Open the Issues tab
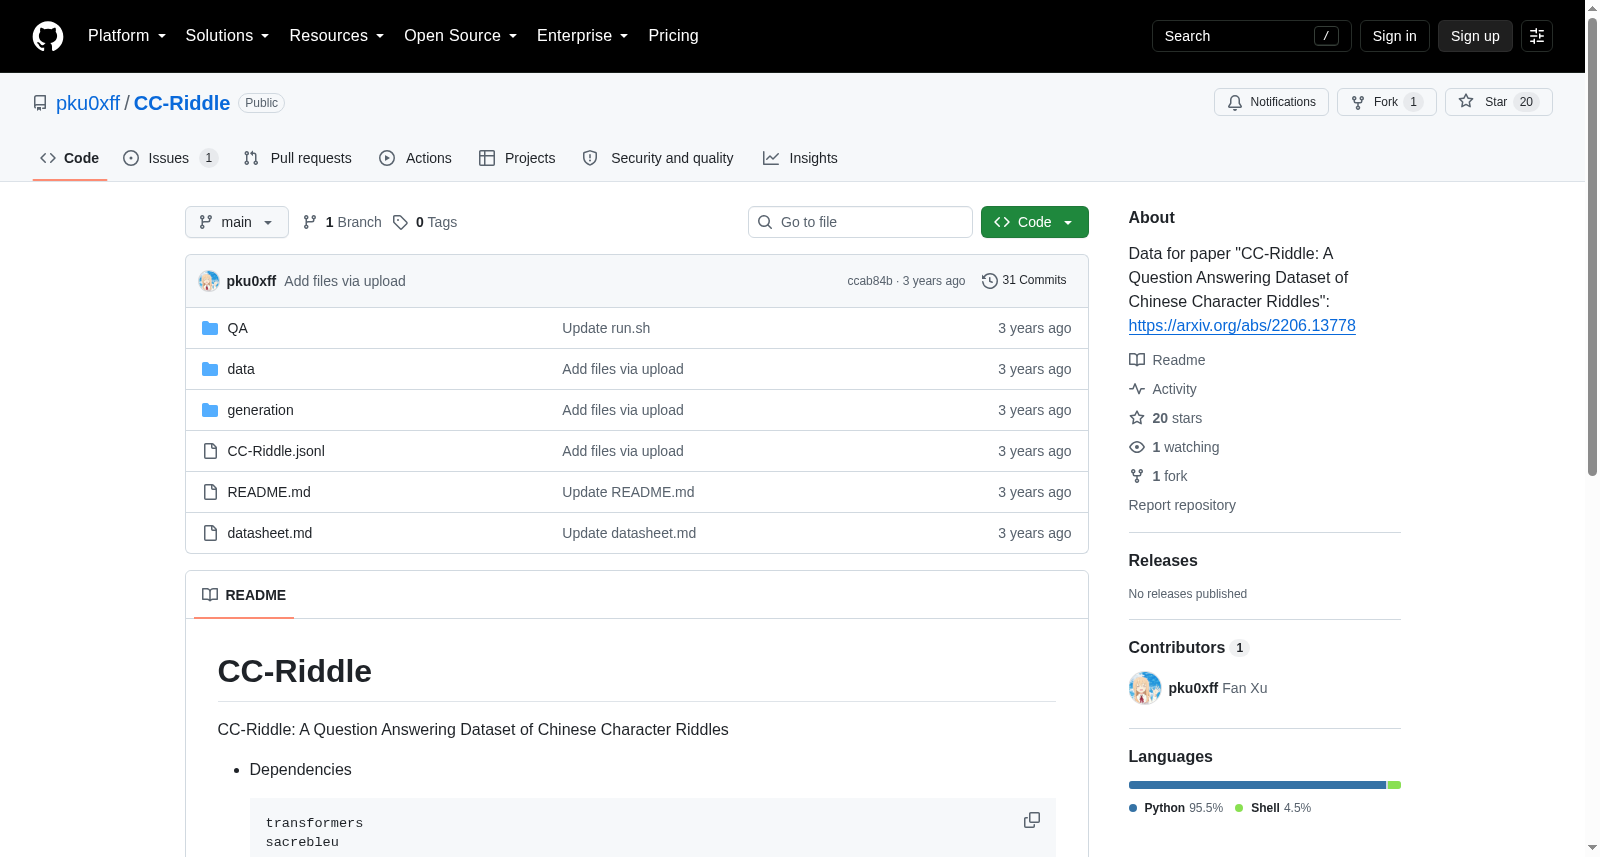The height and width of the screenshot is (857, 1600). coord(170,158)
